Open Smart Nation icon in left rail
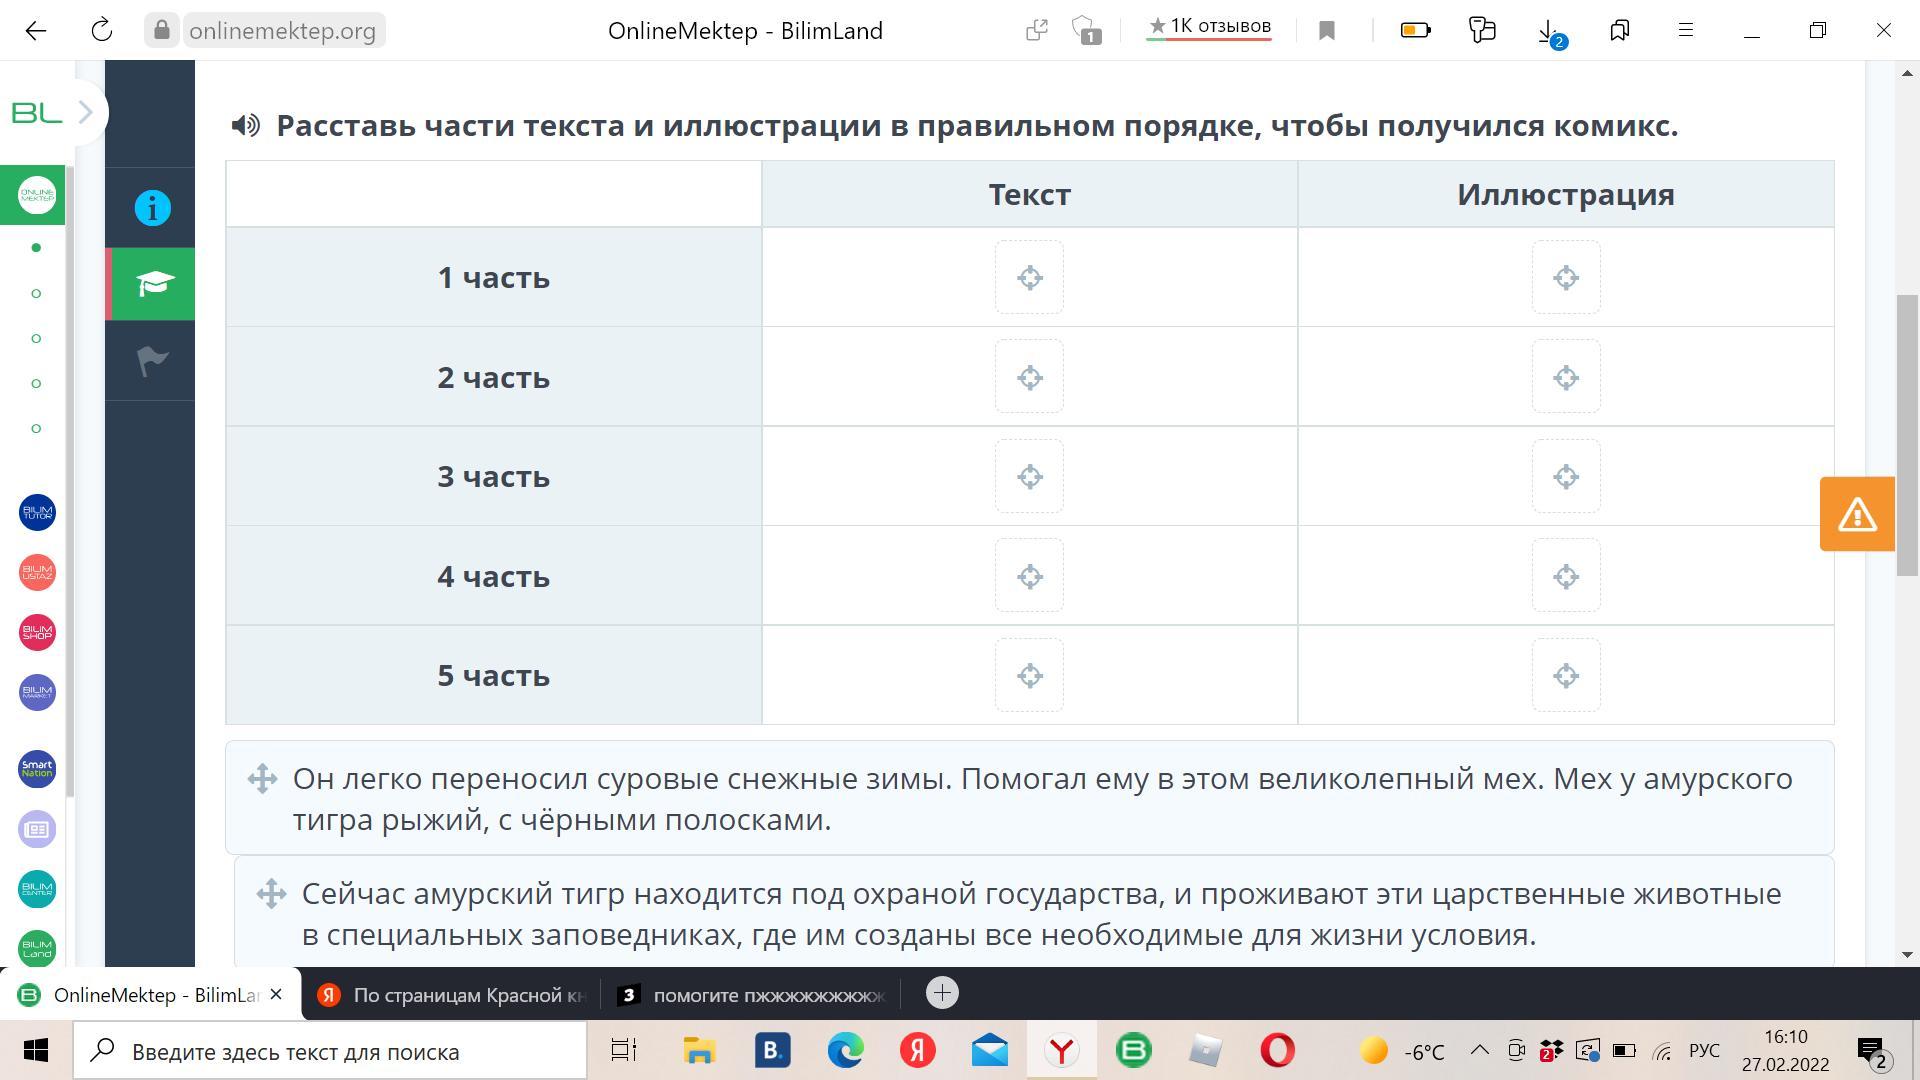1920x1080 pixels. (37, 769)
